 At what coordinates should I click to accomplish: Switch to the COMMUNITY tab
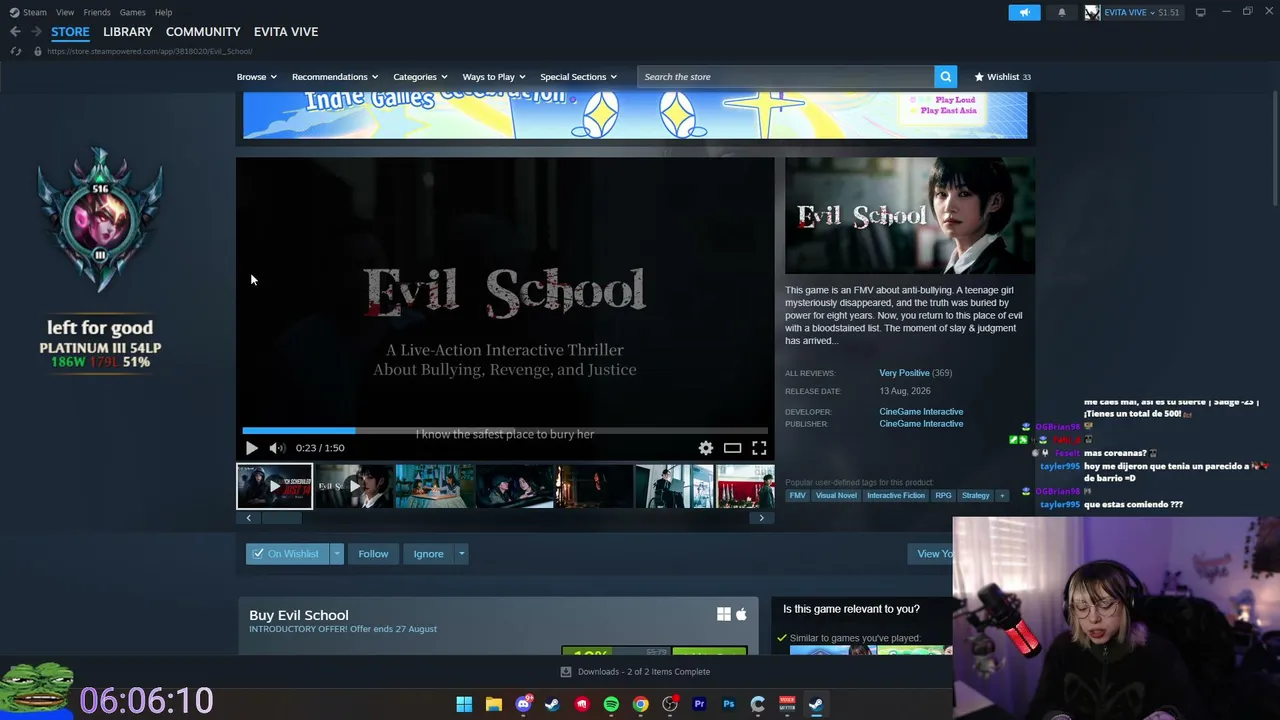pyautogui.click(x=203, y=32)
